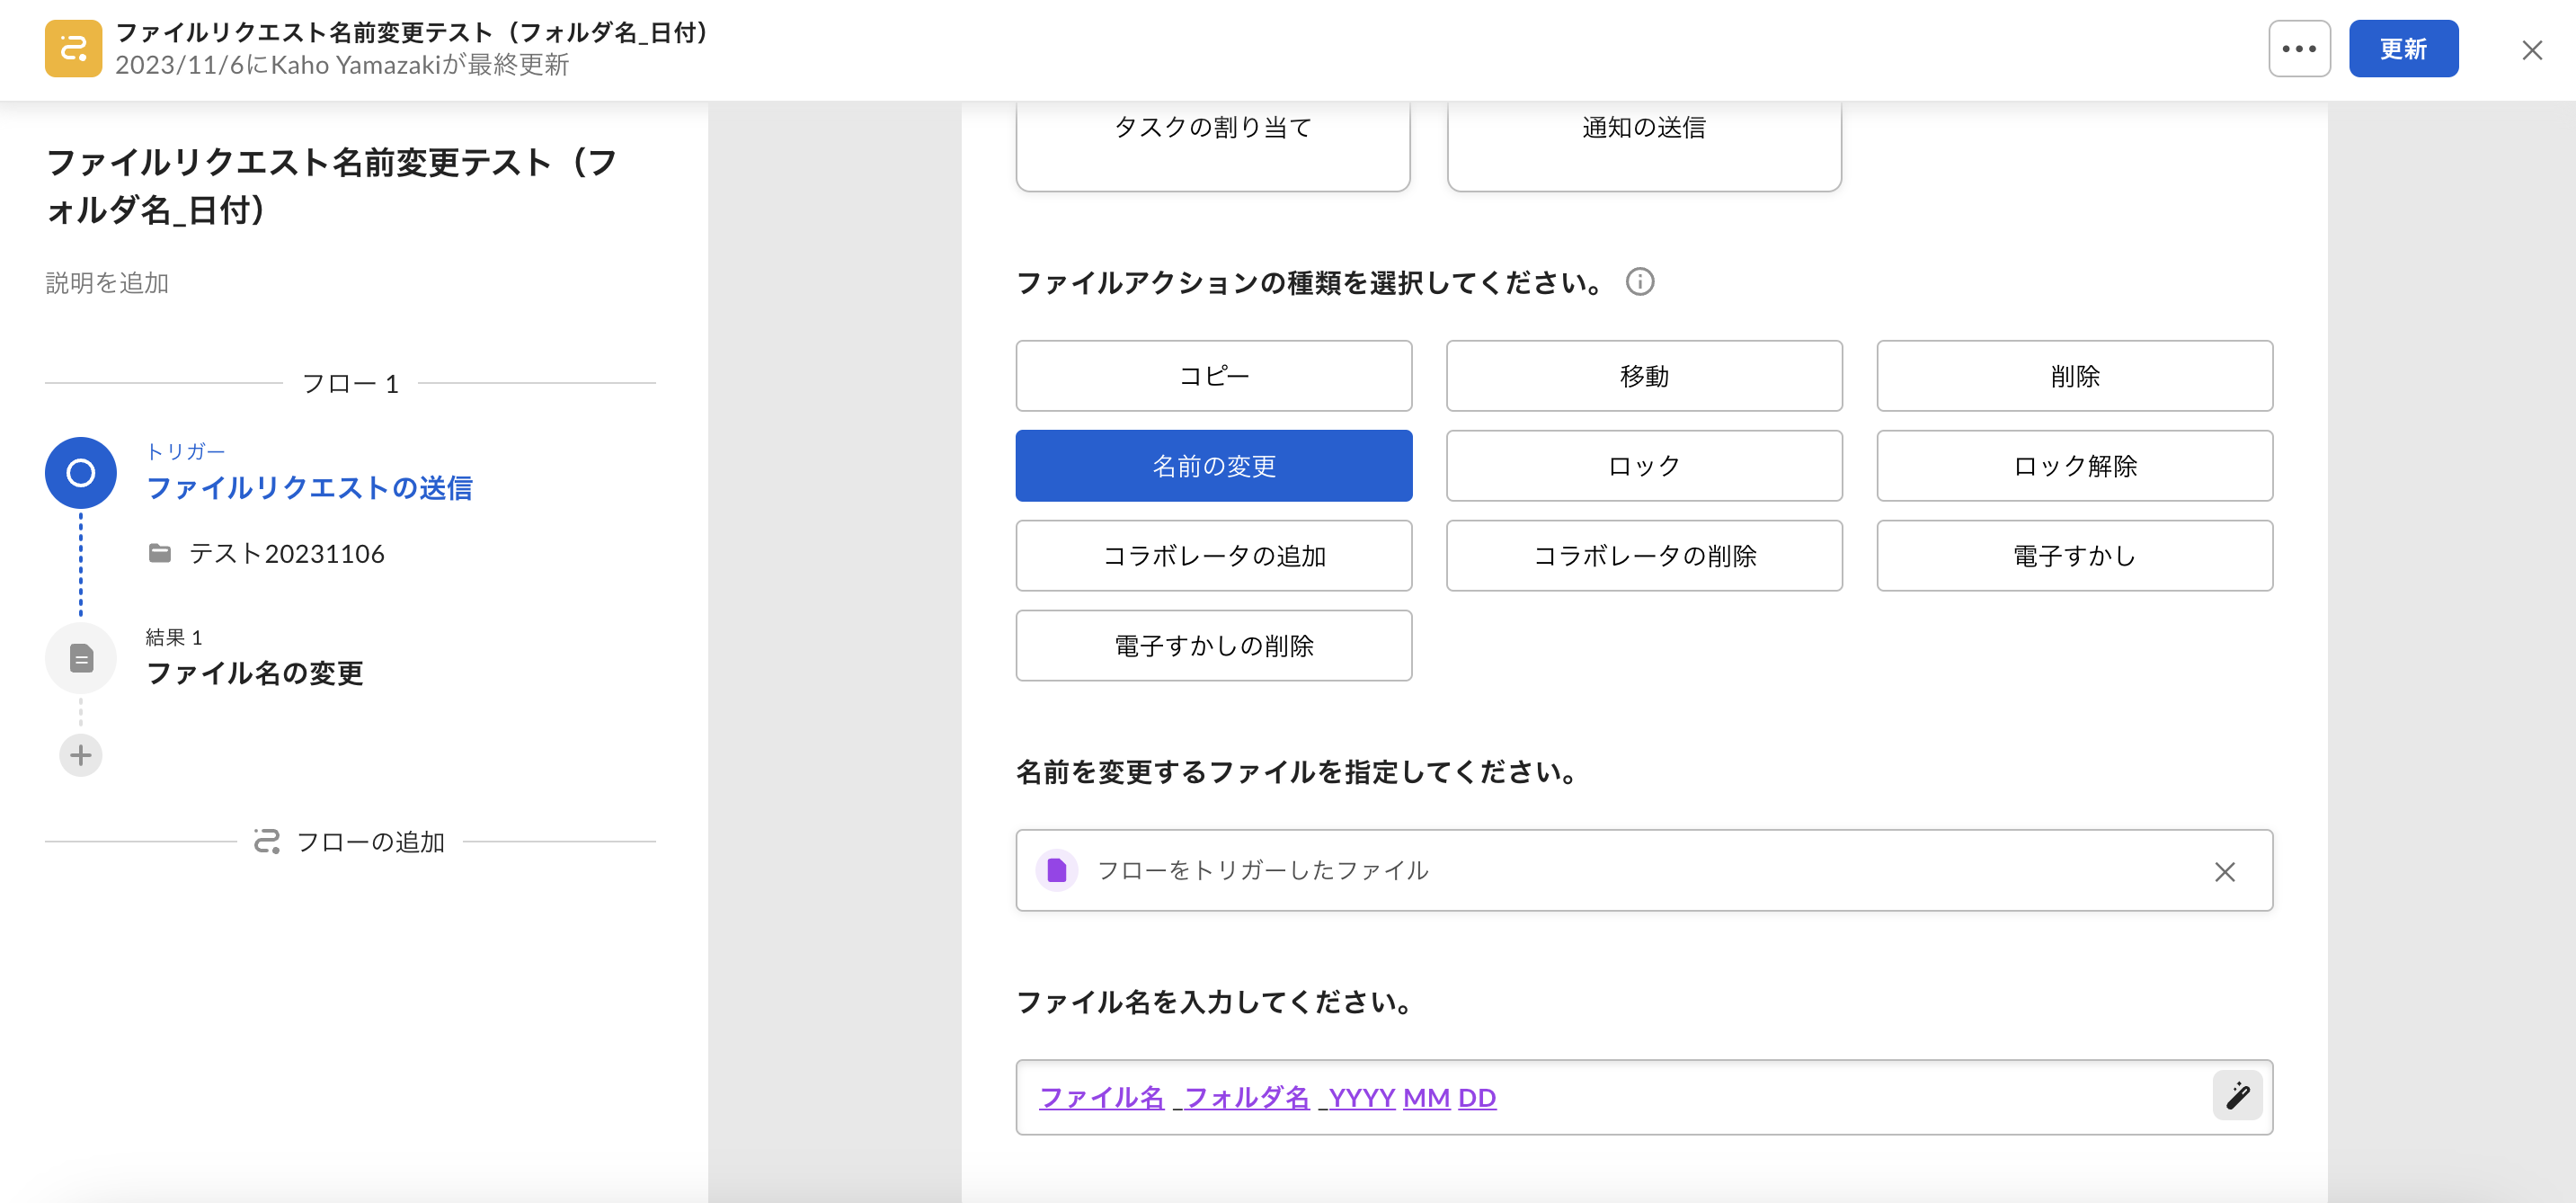The height and width of the screenshot is (1203, 2576).
Task: Open the ファイル名の変更 outcome step
Action: click(x=254, y=673)
